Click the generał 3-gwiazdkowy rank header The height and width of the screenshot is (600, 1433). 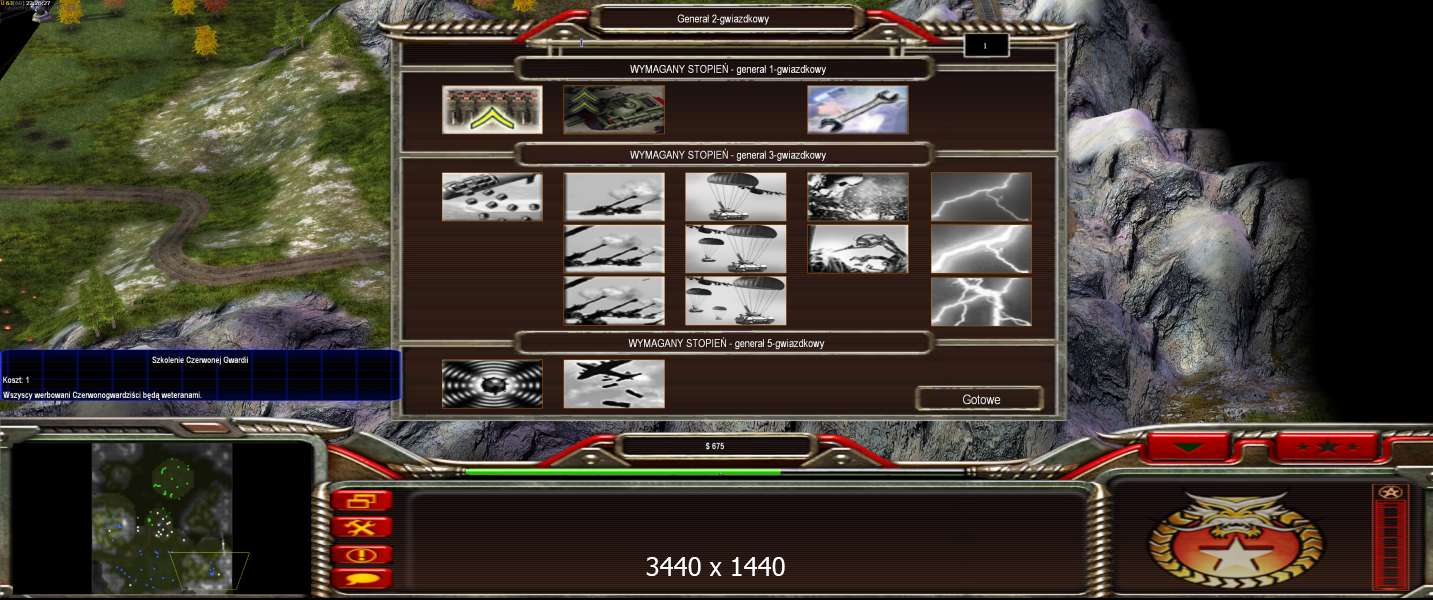[727, 155]
